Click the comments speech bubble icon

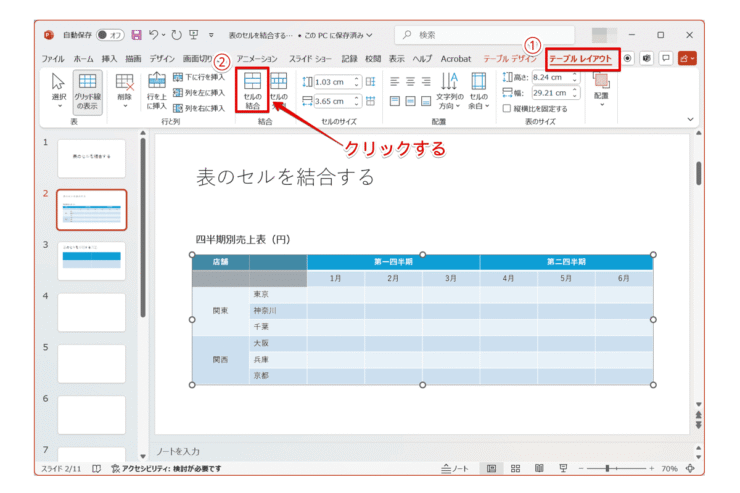pyautogui.click(x=665, y=58)
